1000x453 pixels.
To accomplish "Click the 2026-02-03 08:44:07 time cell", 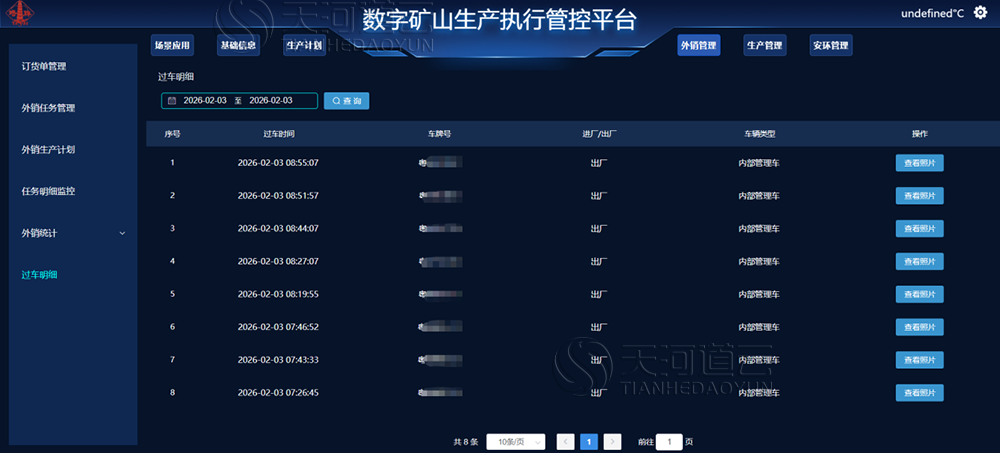I will (x=278, y=228).
